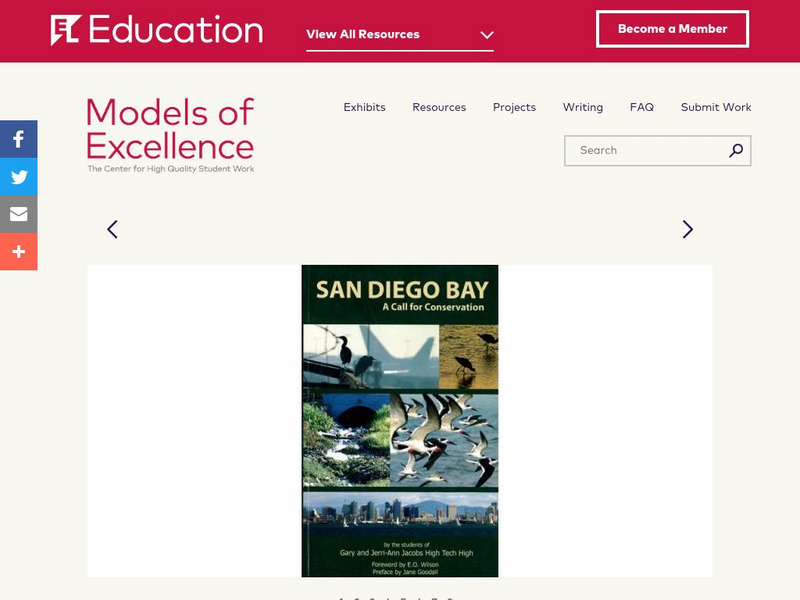Visit the FAQ page link

click(x=642, y=107)
